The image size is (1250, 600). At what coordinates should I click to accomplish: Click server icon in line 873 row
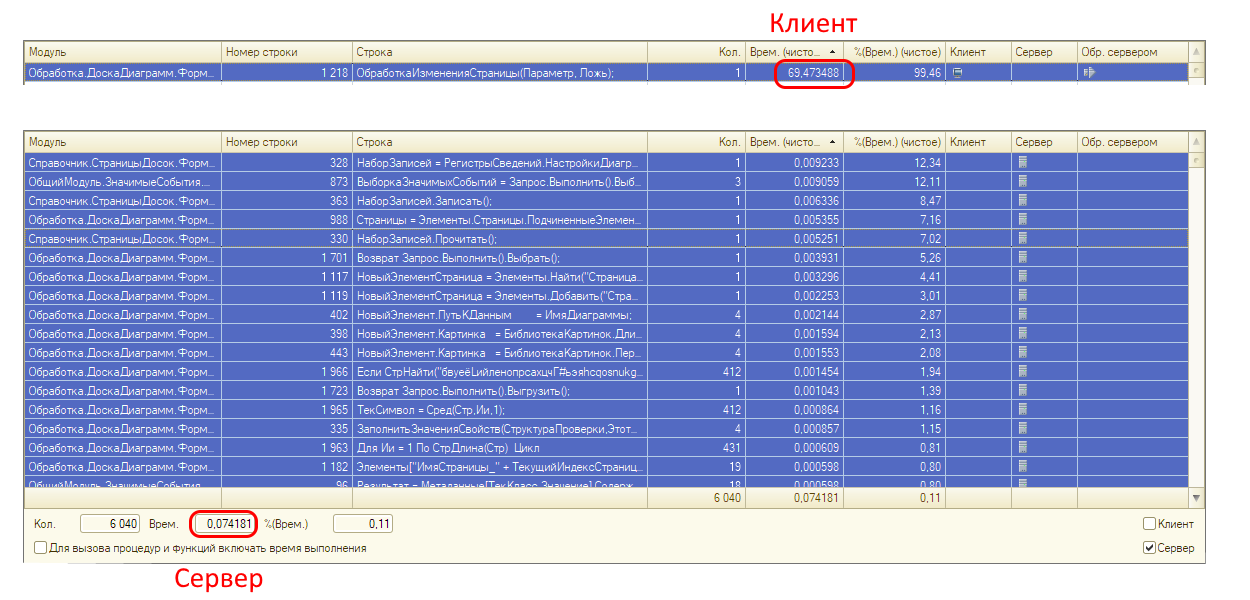pyautogui.click(x=1023, y=181)
